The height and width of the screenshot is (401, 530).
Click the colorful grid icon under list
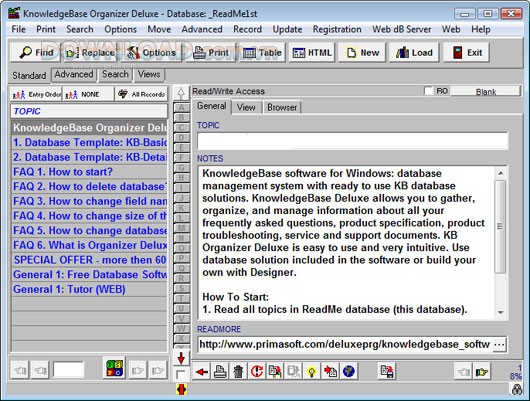115,368
